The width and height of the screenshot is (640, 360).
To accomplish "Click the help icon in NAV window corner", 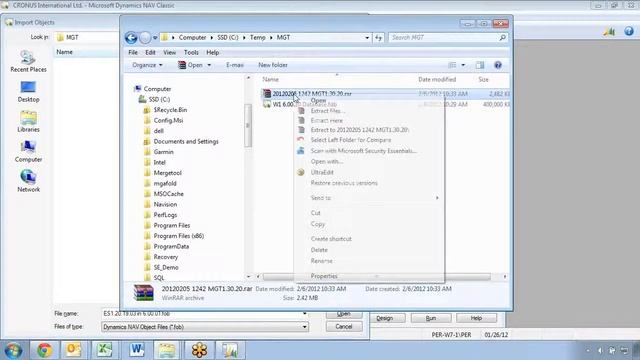I will (629, 31).
